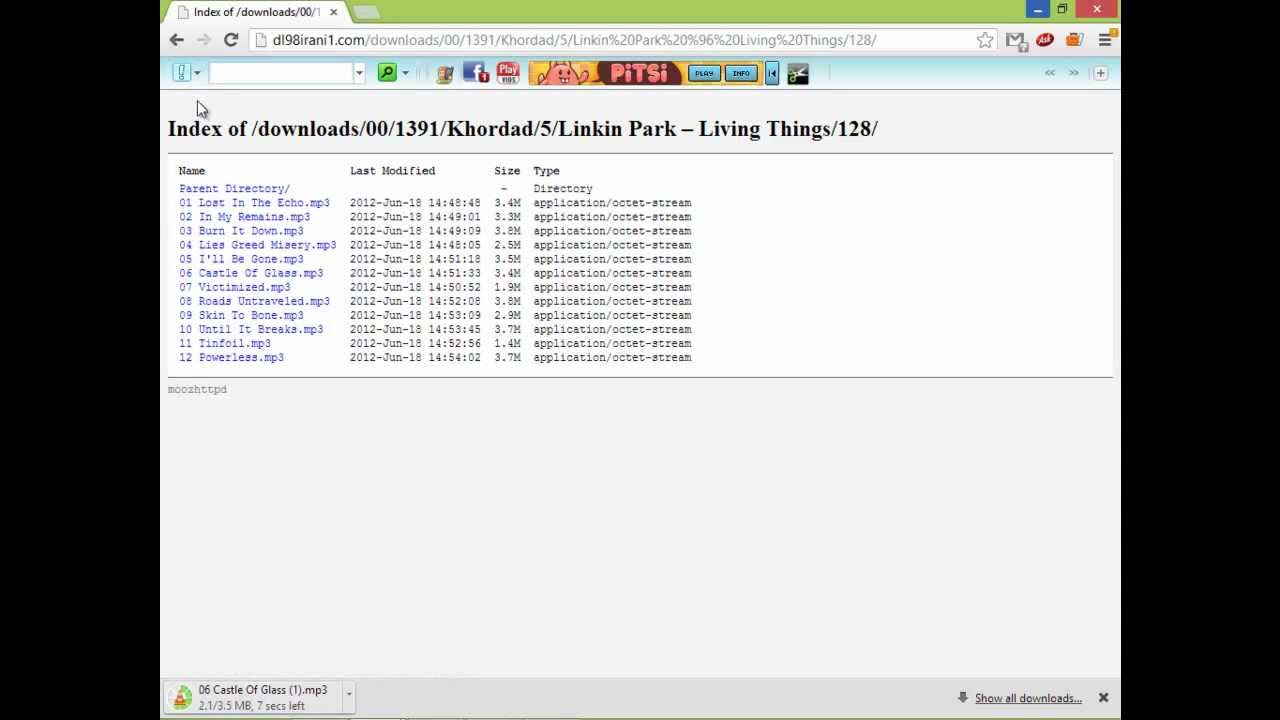Download 05 I'll Be Gone.mp3
Screen dimensions: 1280x720
click(x=241, y=259)
